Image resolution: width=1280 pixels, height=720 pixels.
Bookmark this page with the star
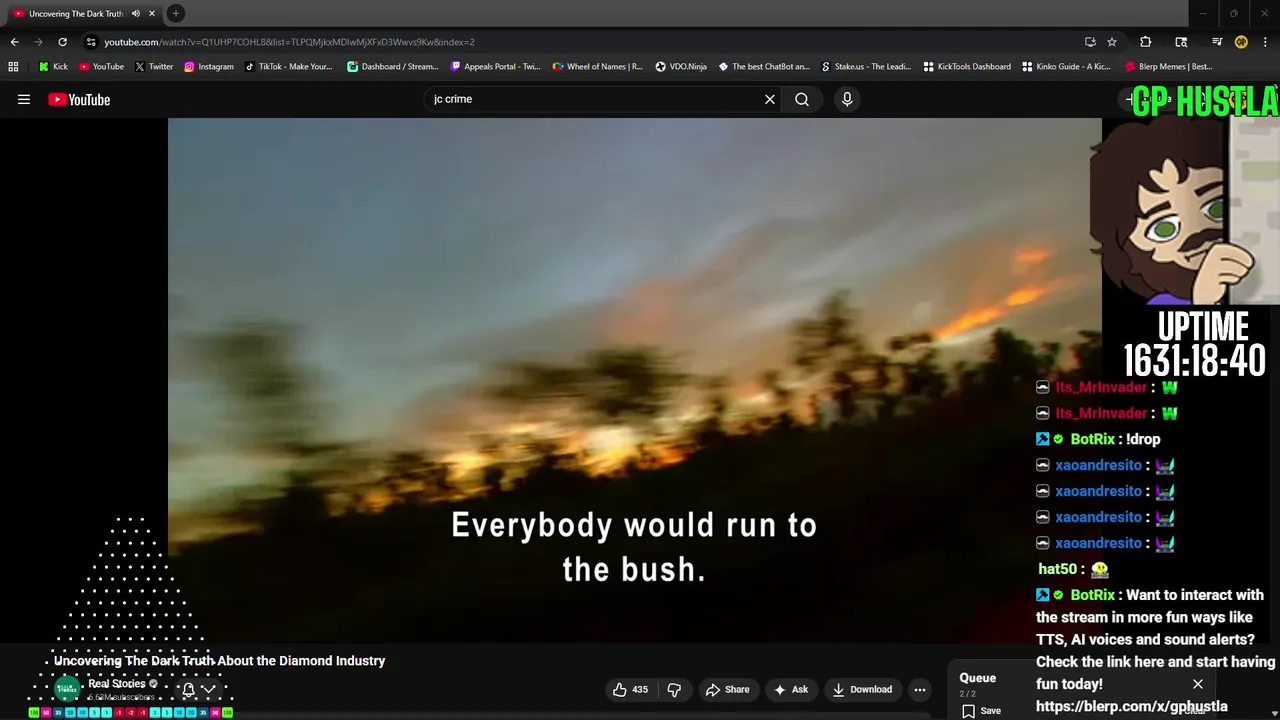click(1112, 42)
